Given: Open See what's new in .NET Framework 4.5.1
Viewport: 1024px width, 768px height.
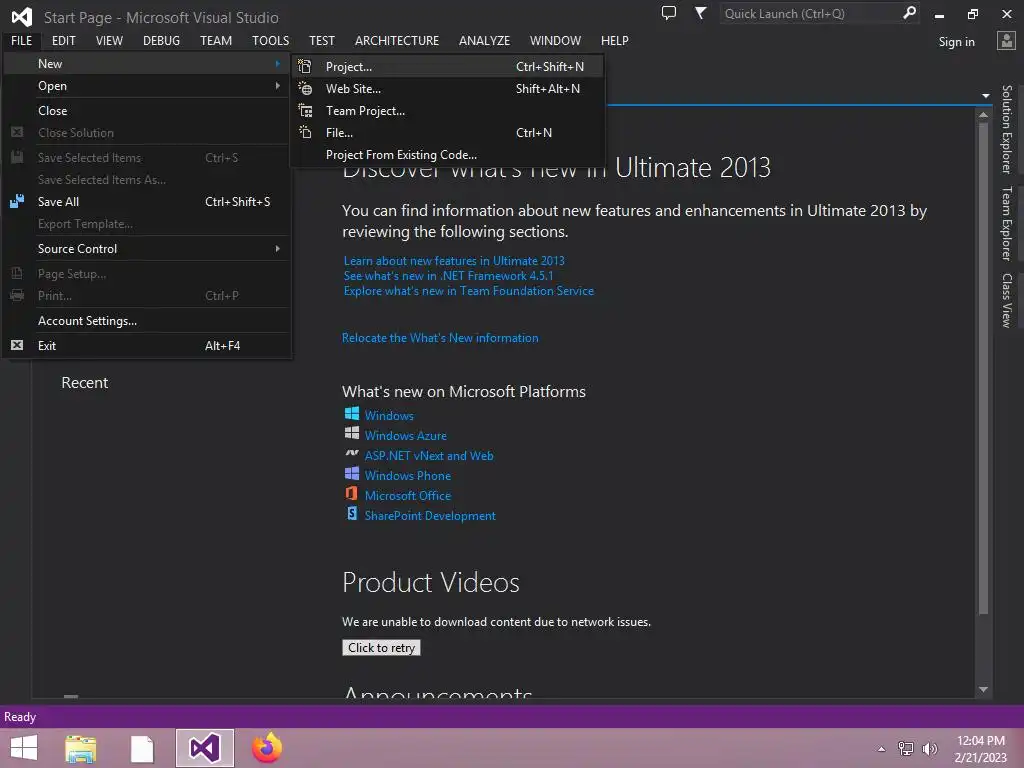Looking at the screenshot, I should [x=448, y=276].
